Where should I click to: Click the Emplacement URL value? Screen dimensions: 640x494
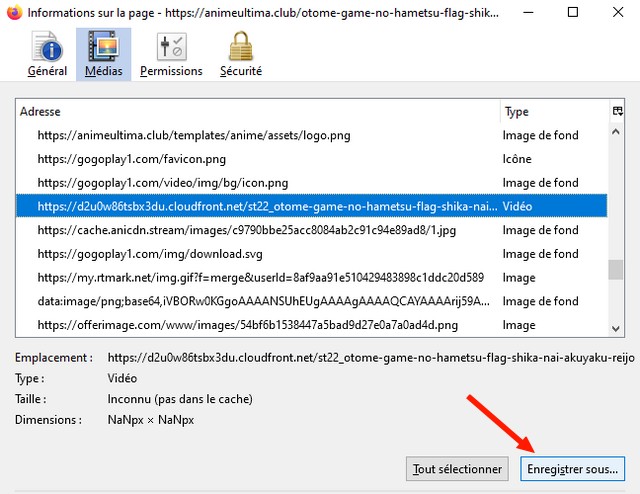(371, 358)
